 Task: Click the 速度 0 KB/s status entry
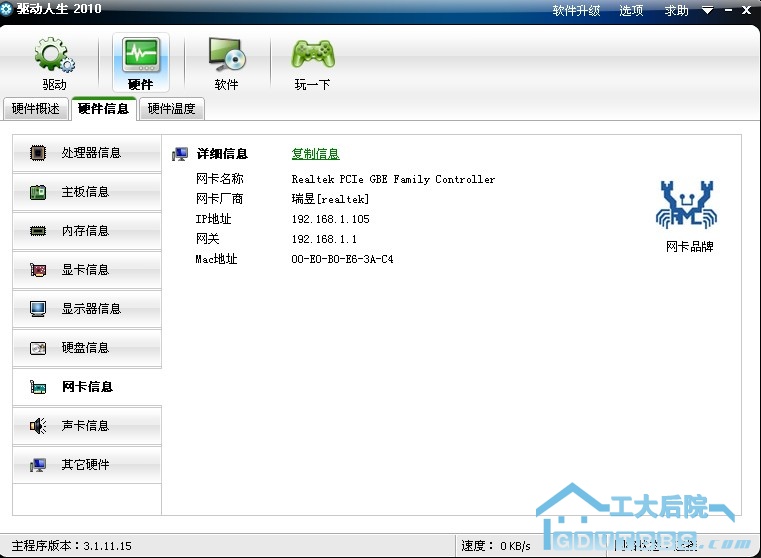coord(496,546)
